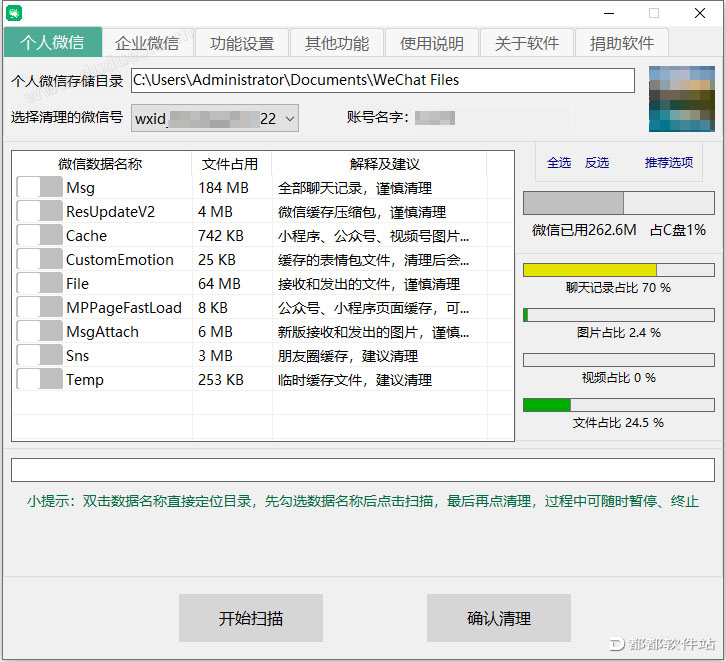The width and height of the screenshot is (726, 662).
Task: Click the 解释及建议 column header
Action: (384, 164)
